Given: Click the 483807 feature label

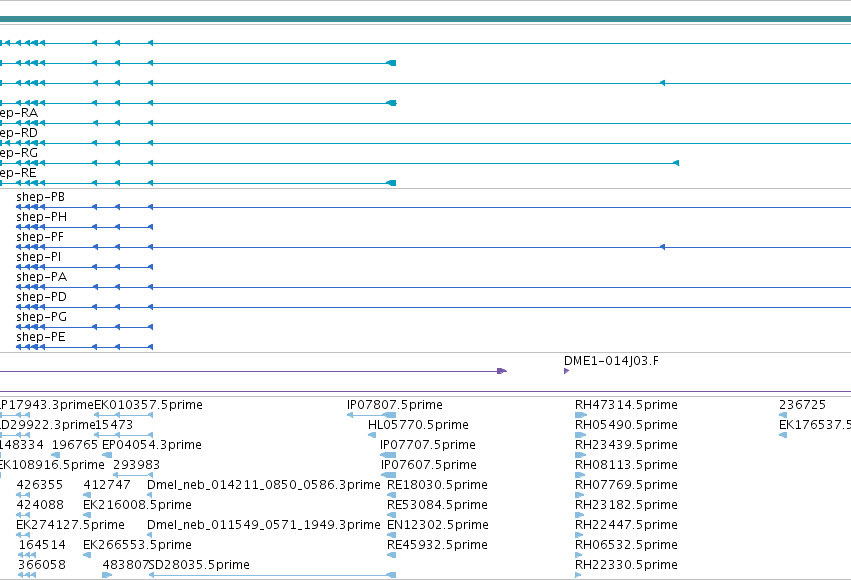Looking at the screenshot, I should (125, 565).
